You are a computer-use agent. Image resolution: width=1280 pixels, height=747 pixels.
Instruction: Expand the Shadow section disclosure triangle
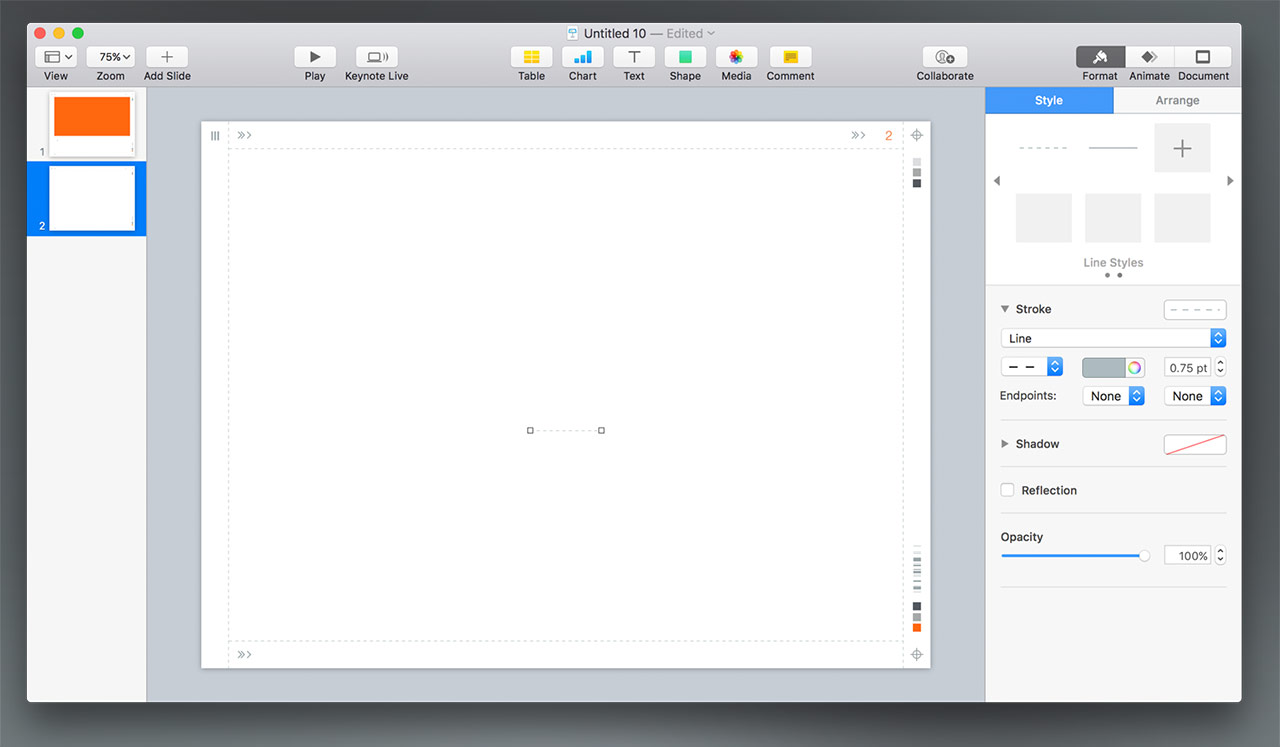coord(1005,444)
